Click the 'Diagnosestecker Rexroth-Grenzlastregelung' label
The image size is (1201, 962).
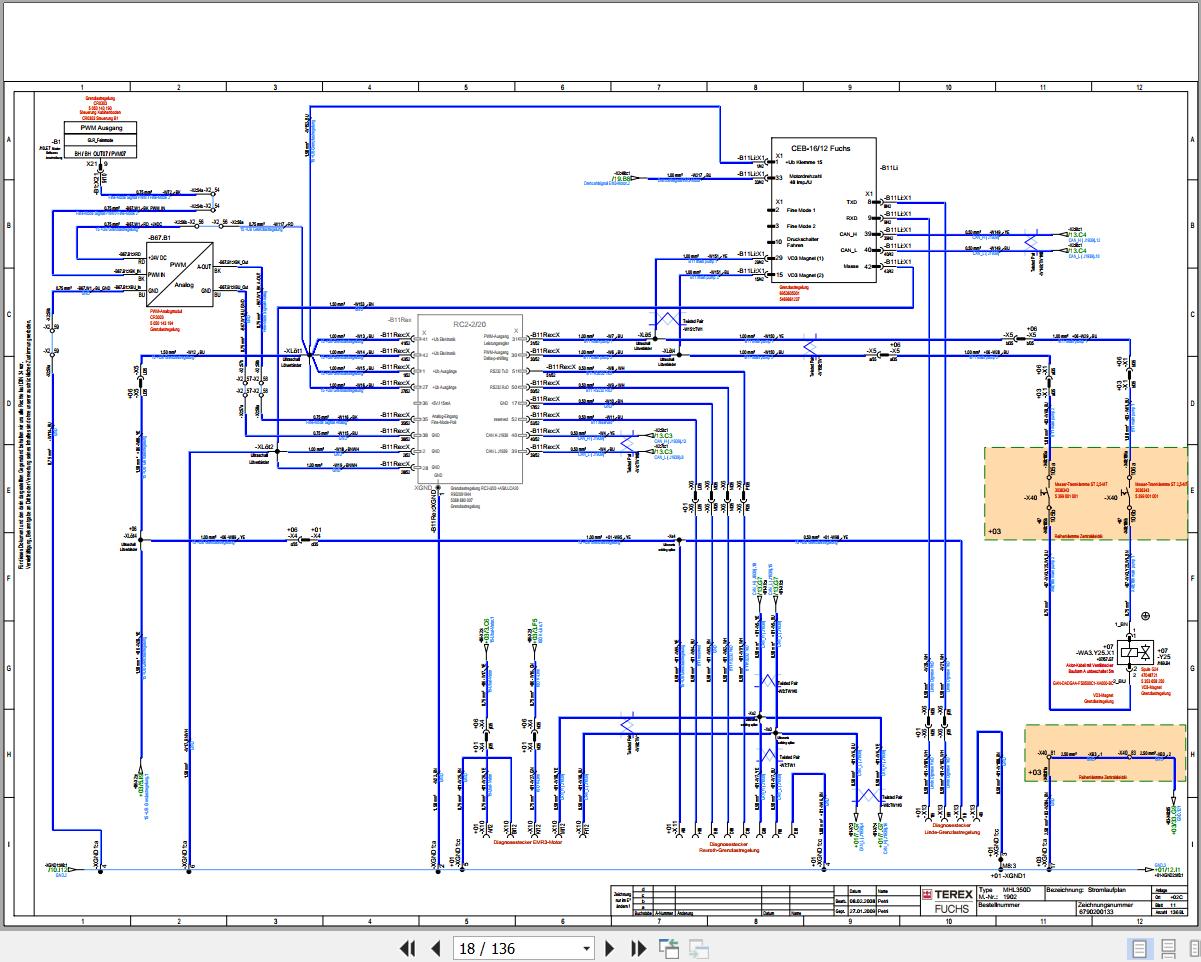730,848
